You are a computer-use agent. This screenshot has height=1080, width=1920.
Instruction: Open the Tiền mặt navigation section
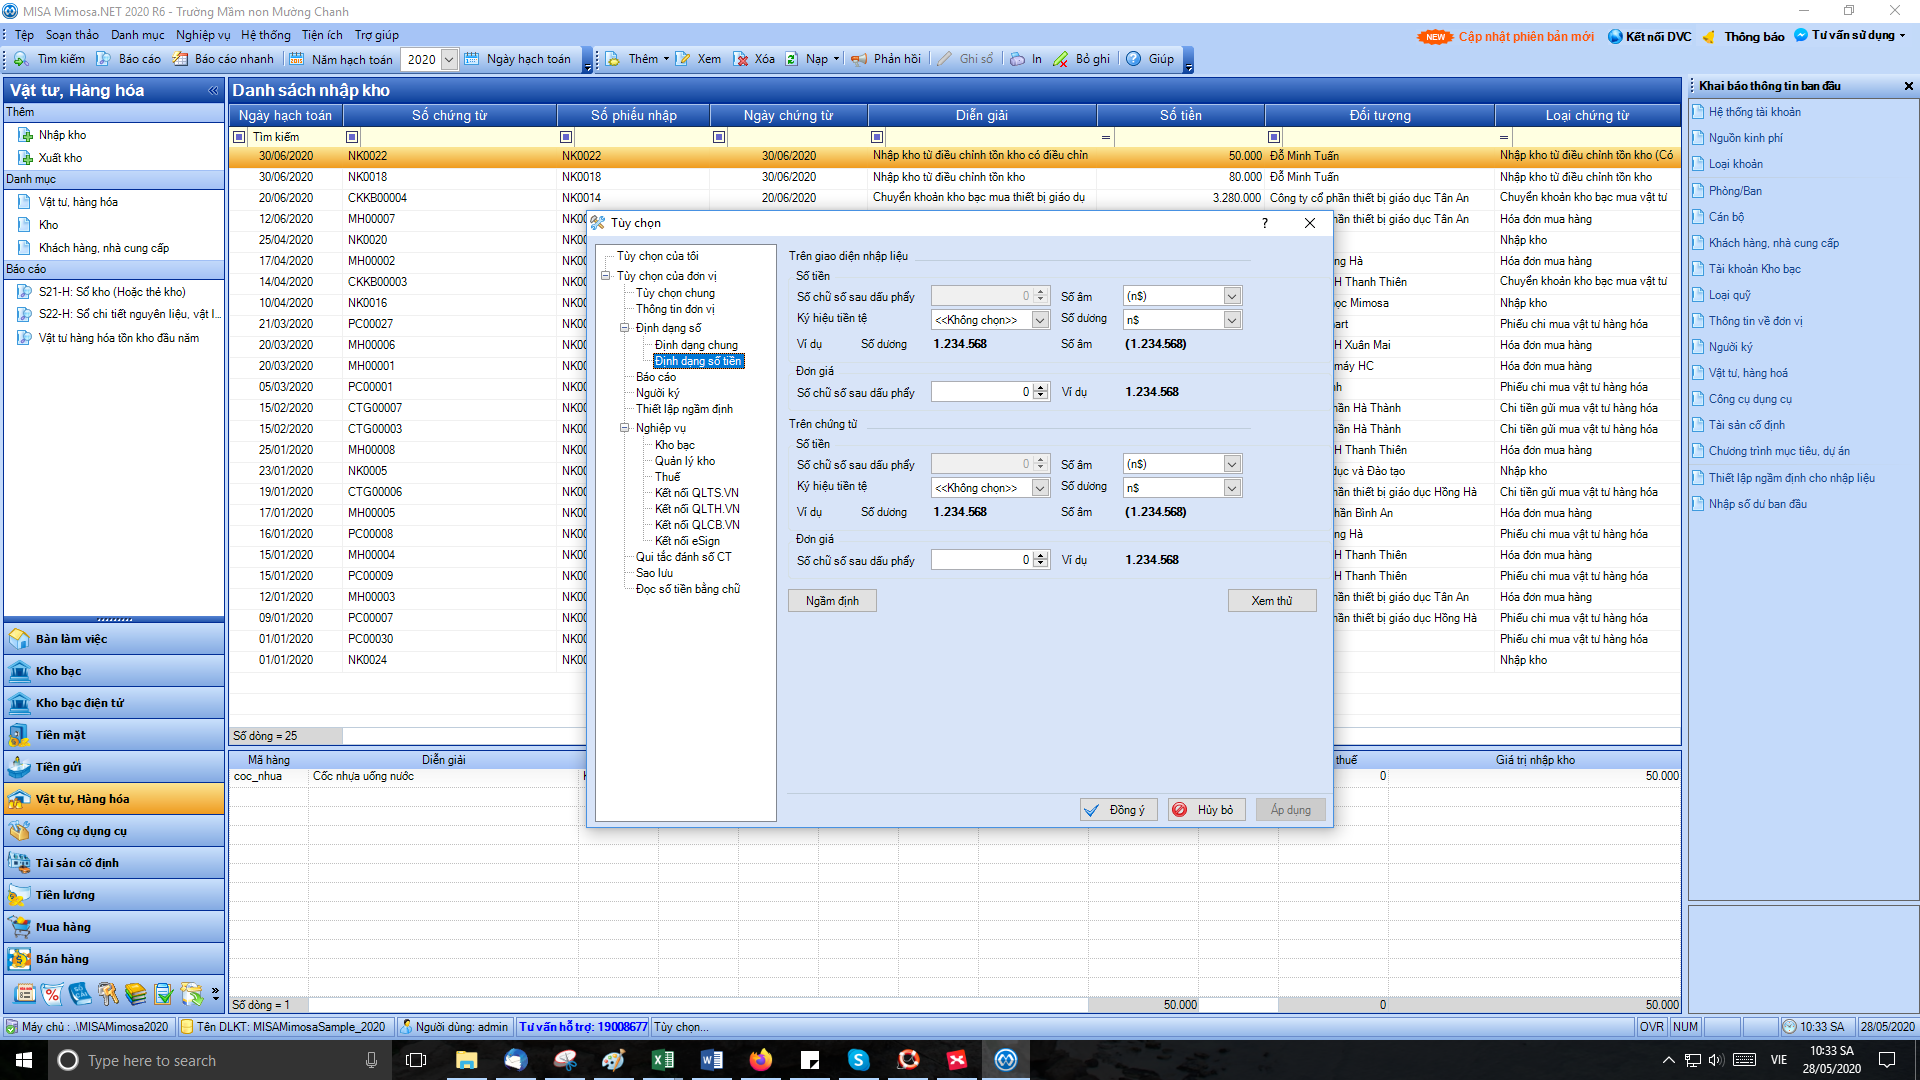(114, 735)
